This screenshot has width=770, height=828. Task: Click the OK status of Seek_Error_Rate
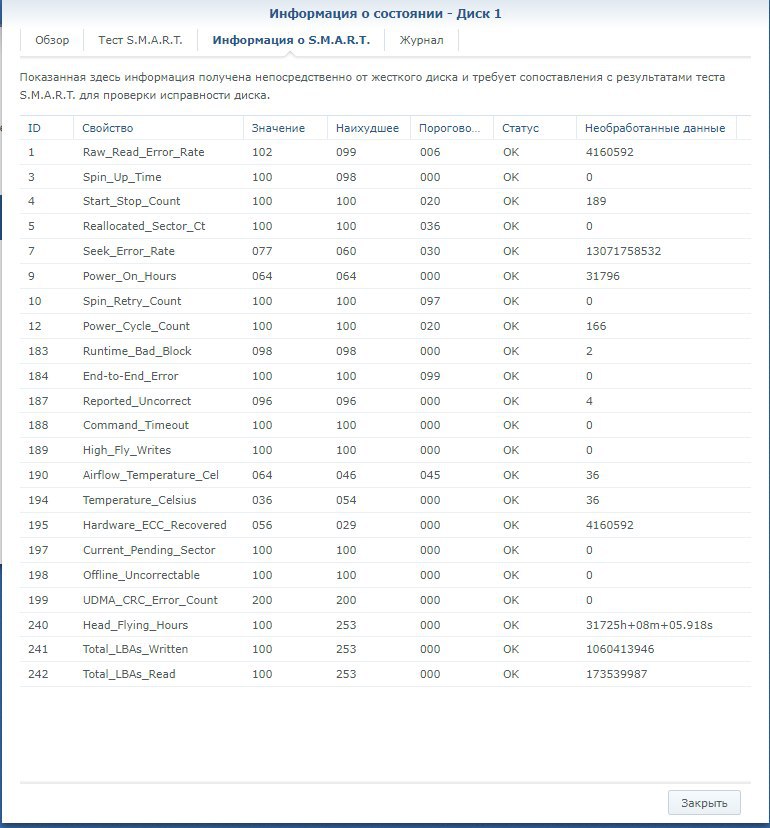pyautogui.click(x=511, y=251)
